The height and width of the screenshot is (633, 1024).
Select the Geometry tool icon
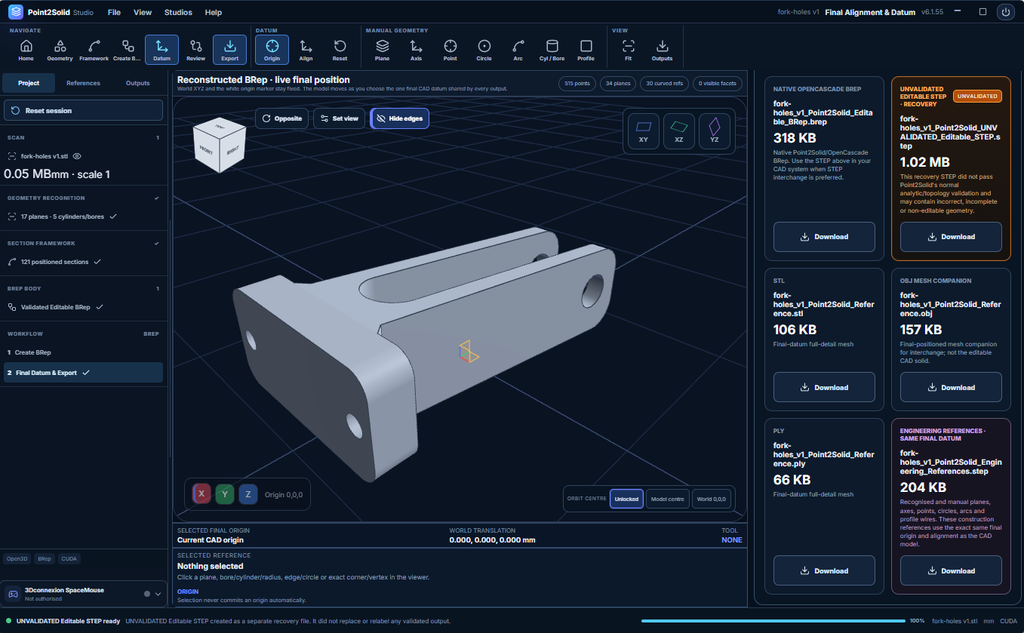60,50
